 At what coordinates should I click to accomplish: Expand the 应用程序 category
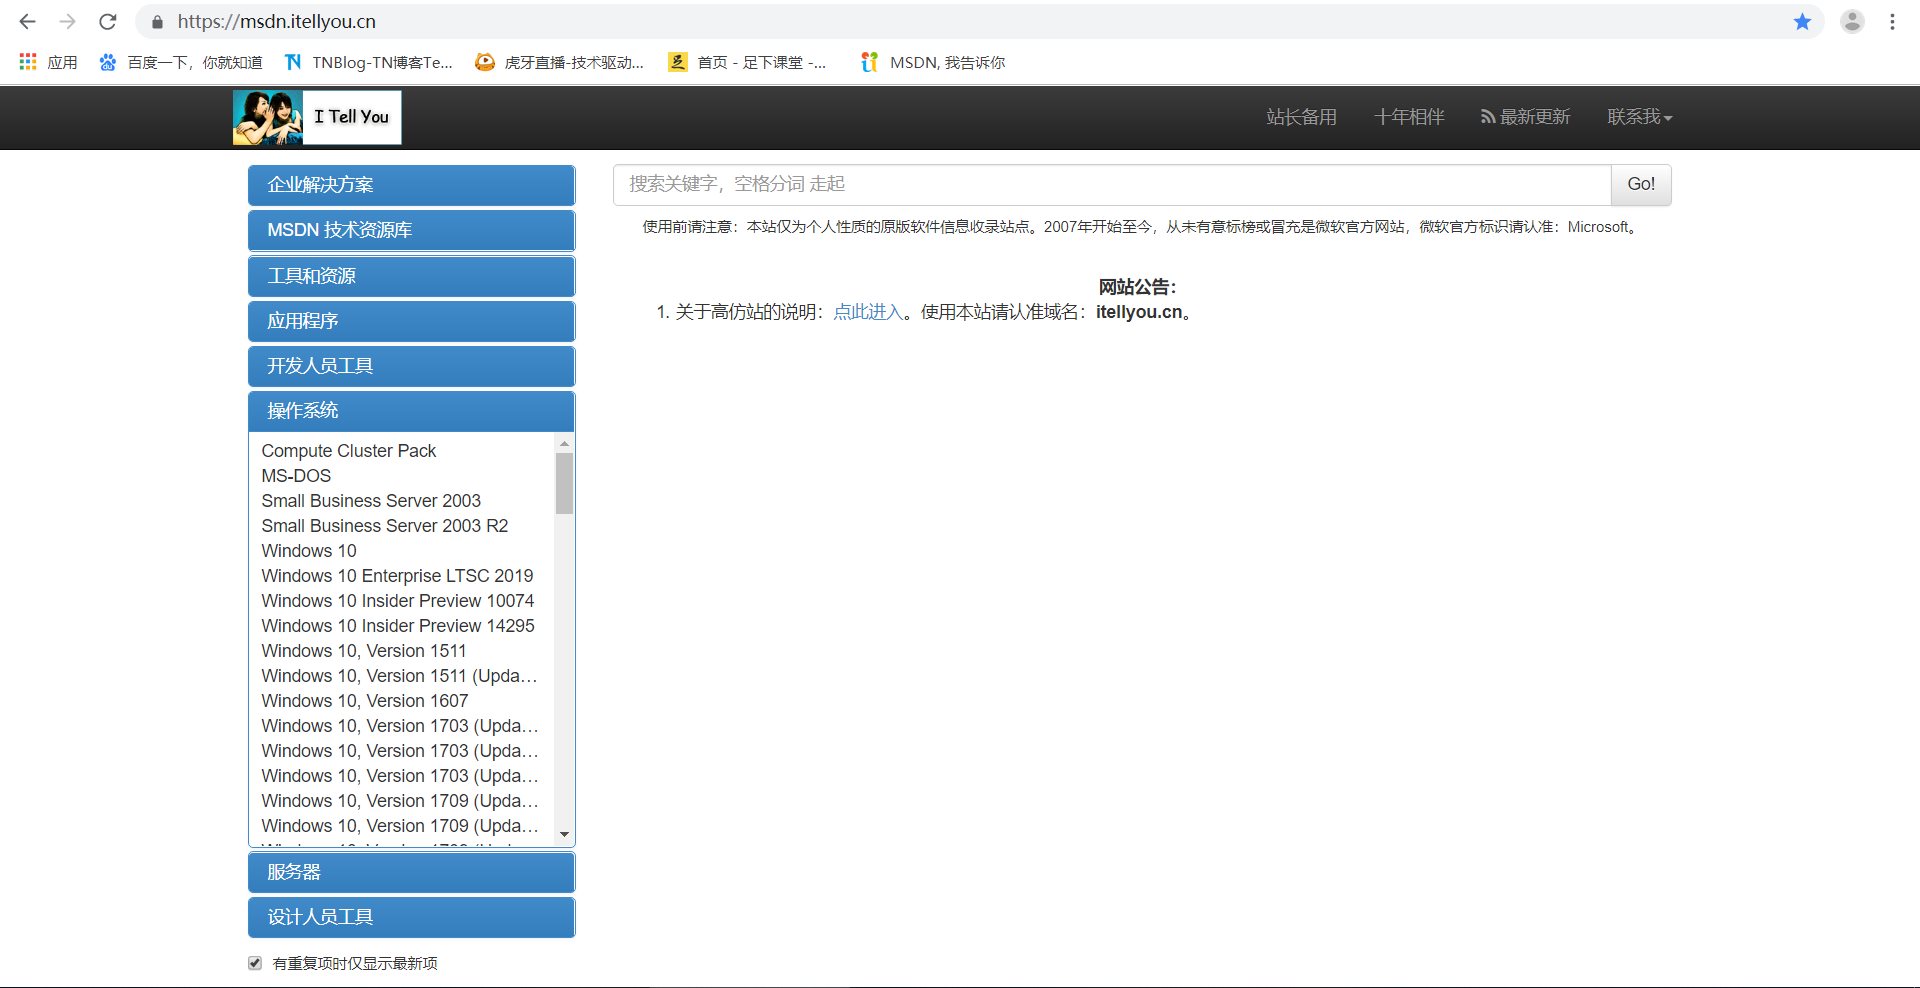[x=411, y=321]
